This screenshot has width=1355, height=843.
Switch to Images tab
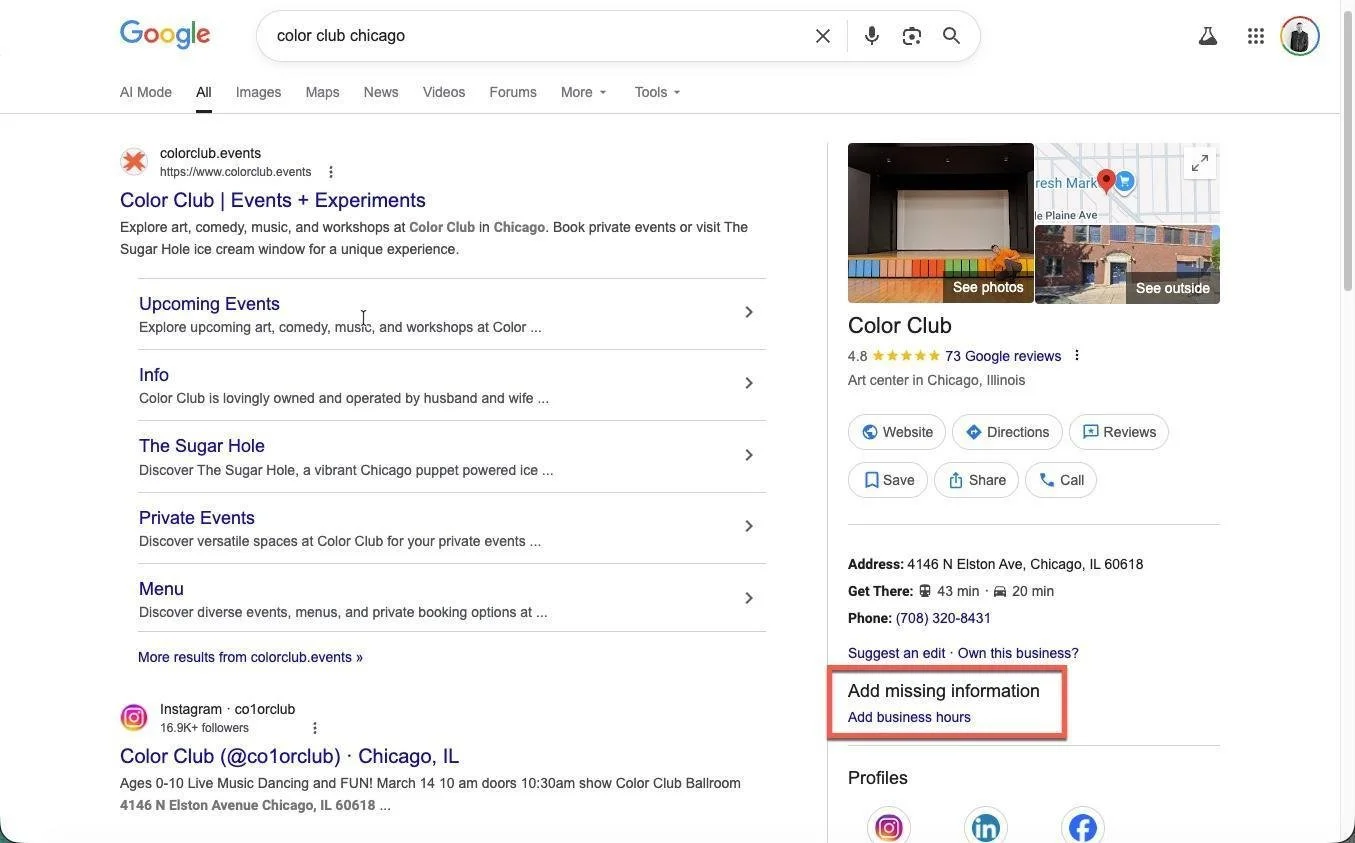point(258,92)
